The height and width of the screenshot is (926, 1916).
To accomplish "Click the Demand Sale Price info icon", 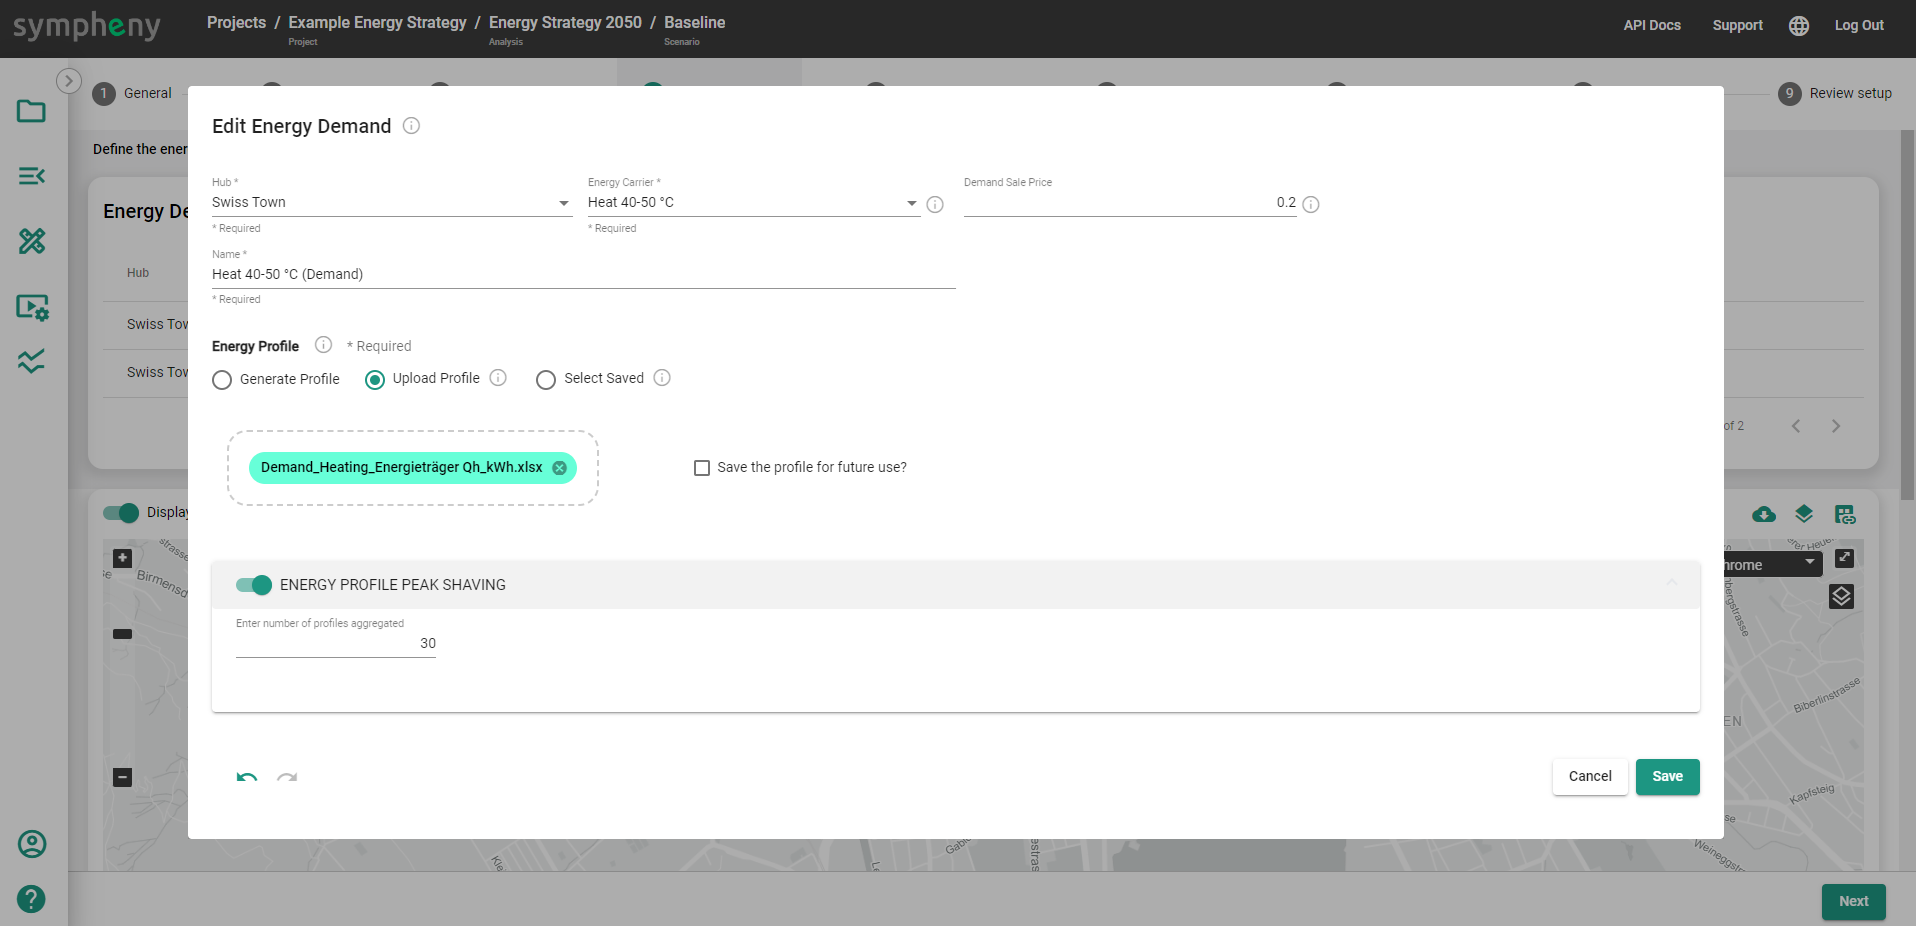I will pos(1311,204).
